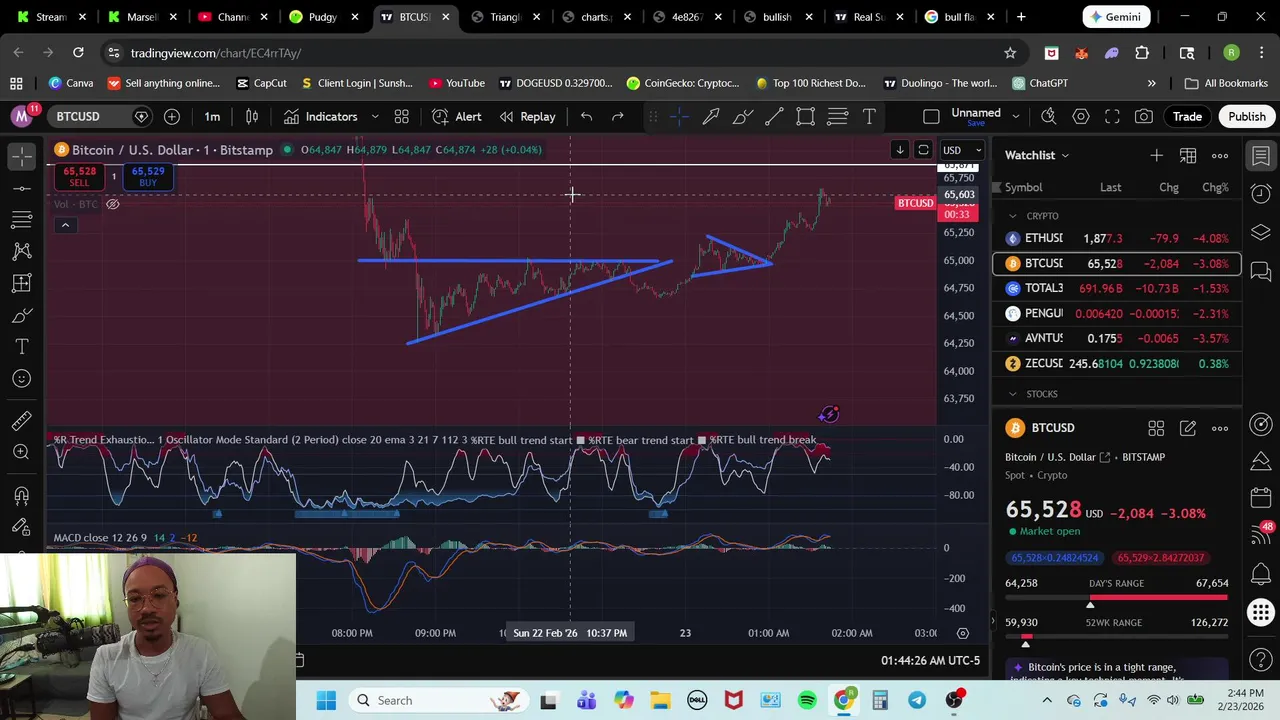Toggle the chart layout select square box
This screenshot has height=720, width=1280.
pyautogui.click(x=931, y=117)
